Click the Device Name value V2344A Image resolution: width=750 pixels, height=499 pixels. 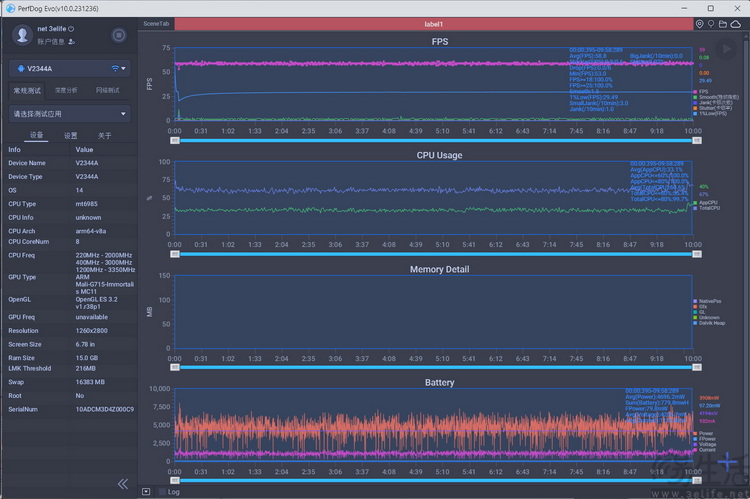pyautogui.click(x=87, y=163)
